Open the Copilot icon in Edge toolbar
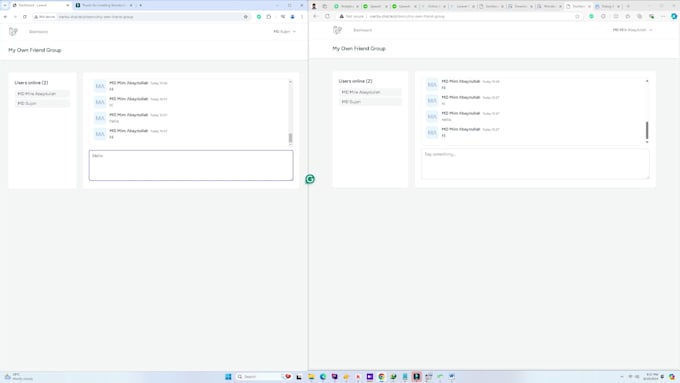 pyautogui.click(x=673, y=16)
